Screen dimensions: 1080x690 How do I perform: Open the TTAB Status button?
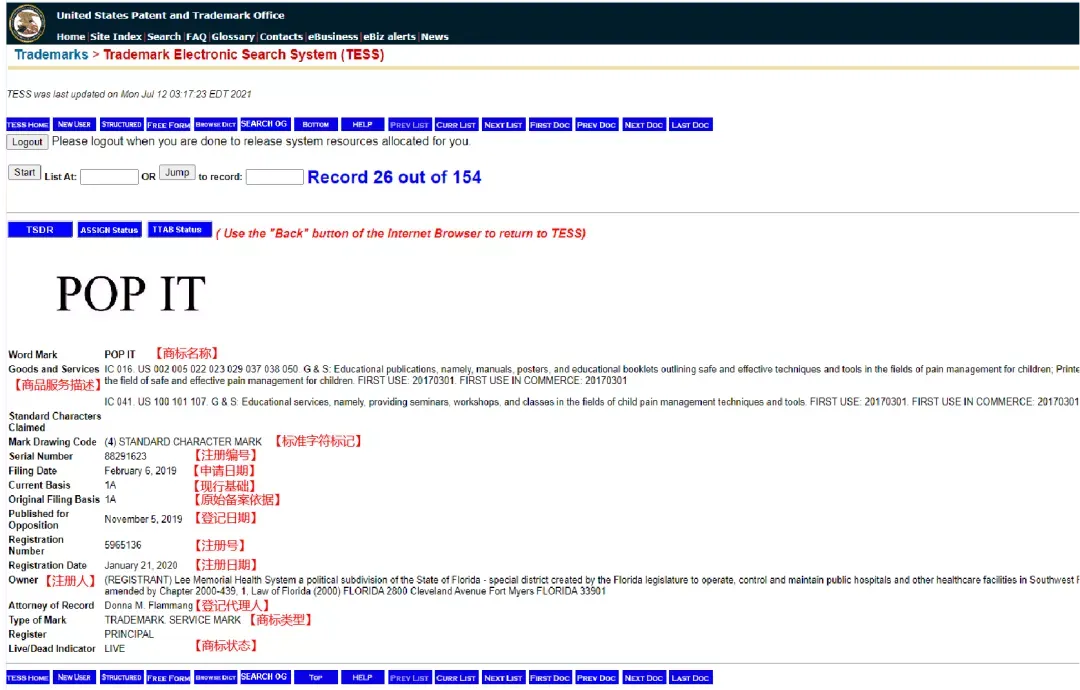click(179, 229)
